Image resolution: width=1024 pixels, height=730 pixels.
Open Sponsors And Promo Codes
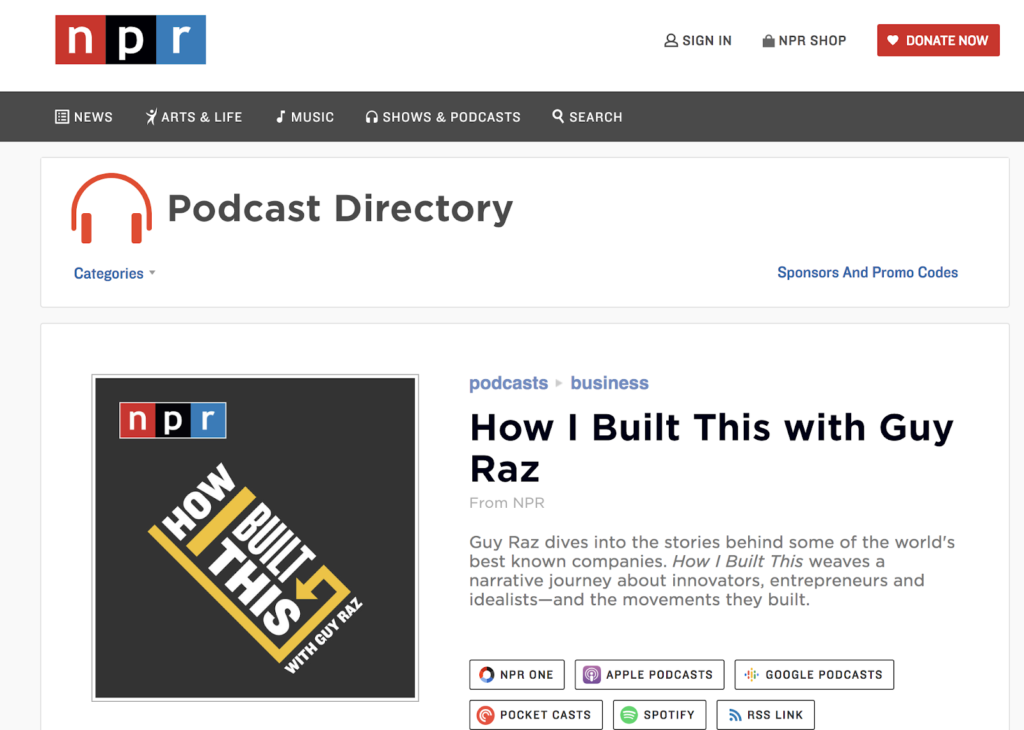[867, 272]
